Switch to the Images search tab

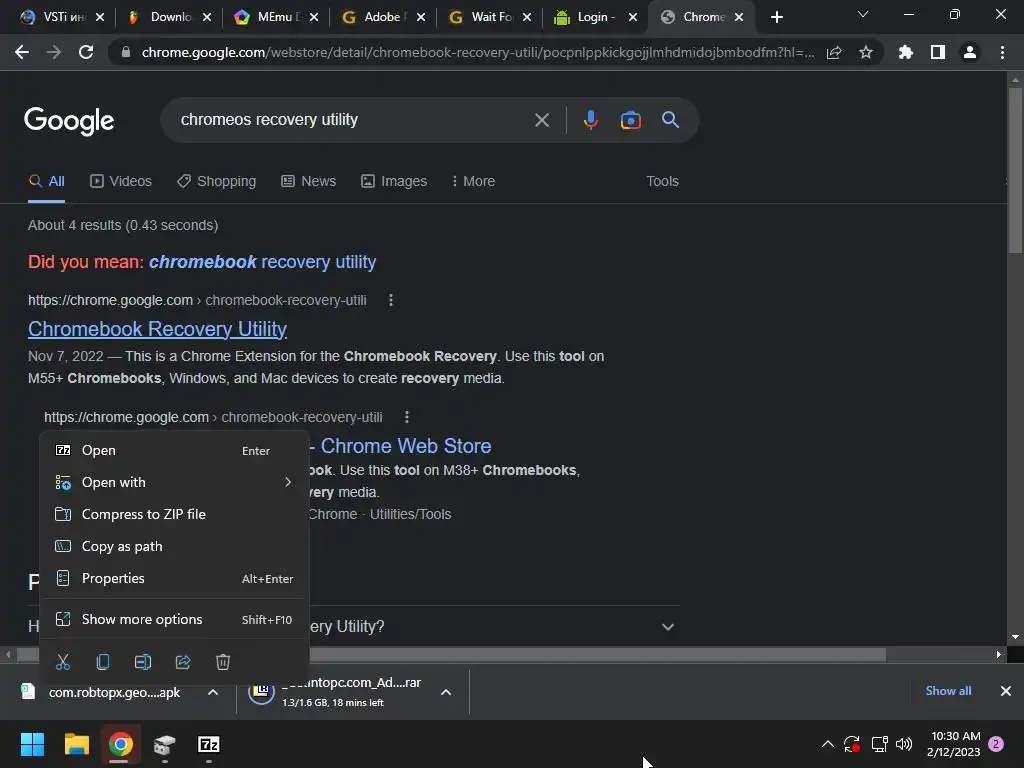(394, 182)
